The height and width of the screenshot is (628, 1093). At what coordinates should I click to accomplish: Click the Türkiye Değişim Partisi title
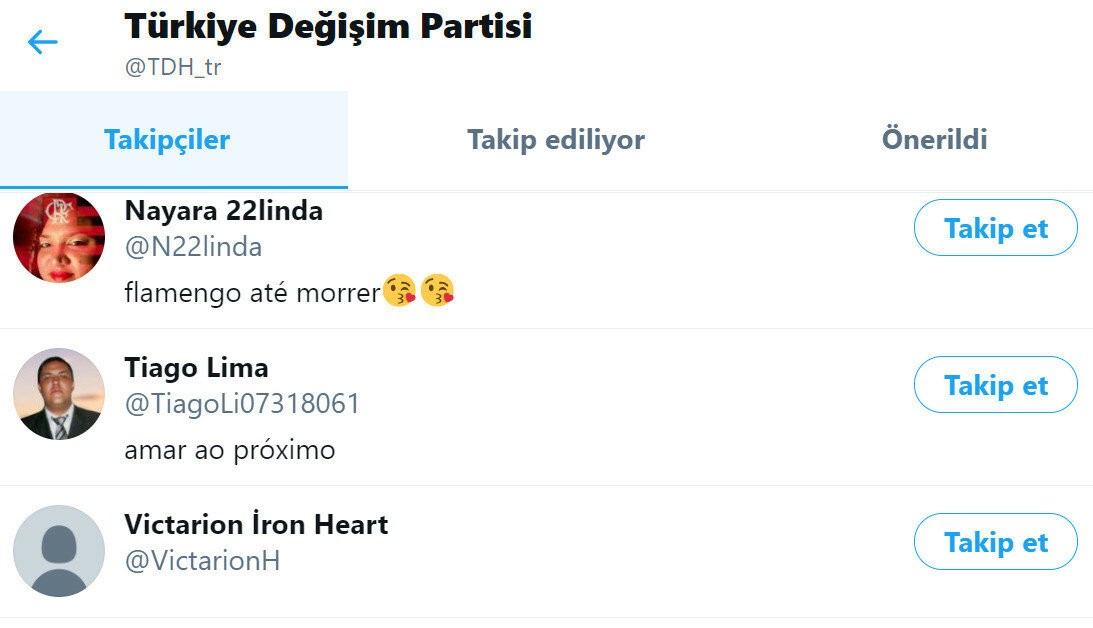328,28
